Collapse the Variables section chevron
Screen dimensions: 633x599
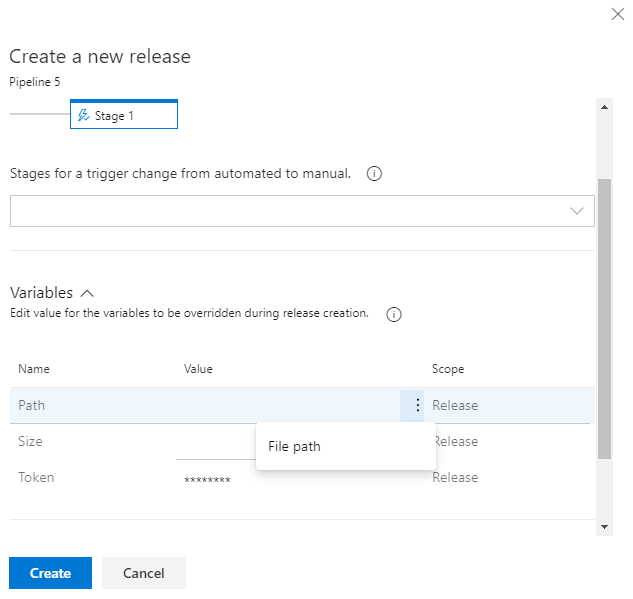click(87, 294)
